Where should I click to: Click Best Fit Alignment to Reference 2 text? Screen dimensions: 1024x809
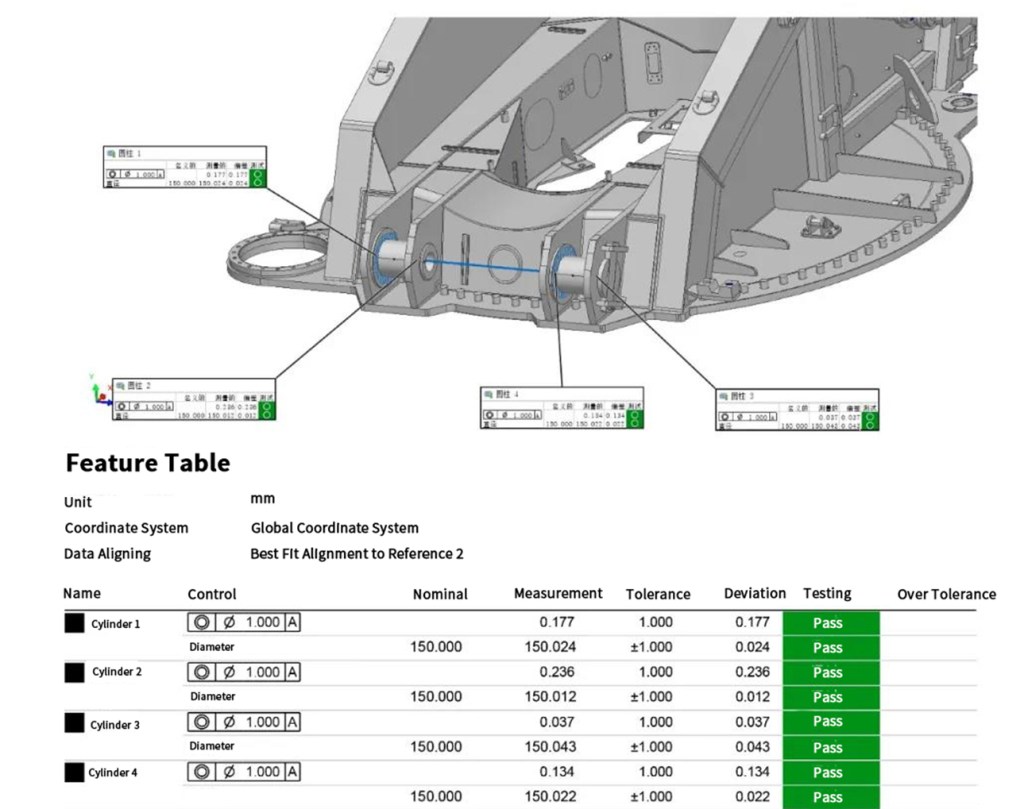pyautogui.click(x=356, y=554)
